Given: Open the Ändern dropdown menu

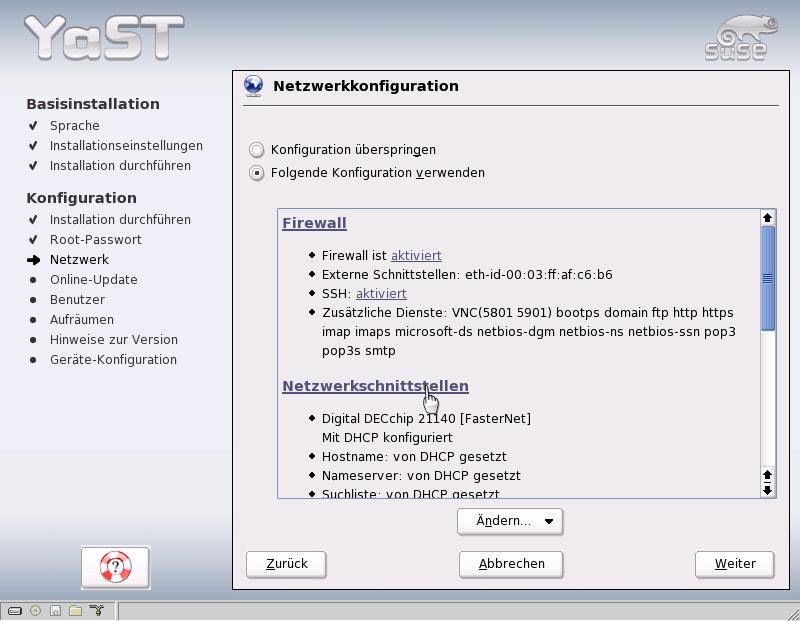Looking at the screenshot, I should tap(510, 521).
